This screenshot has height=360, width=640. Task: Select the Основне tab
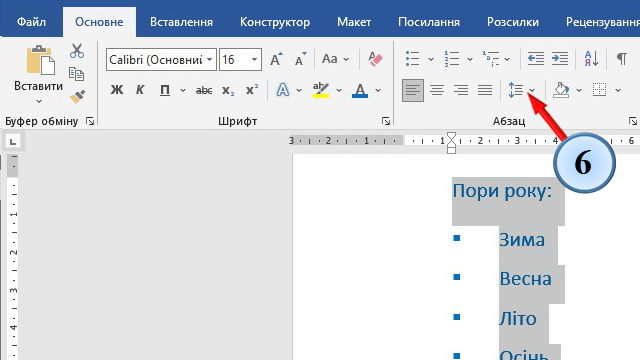[x=99, y=22]
